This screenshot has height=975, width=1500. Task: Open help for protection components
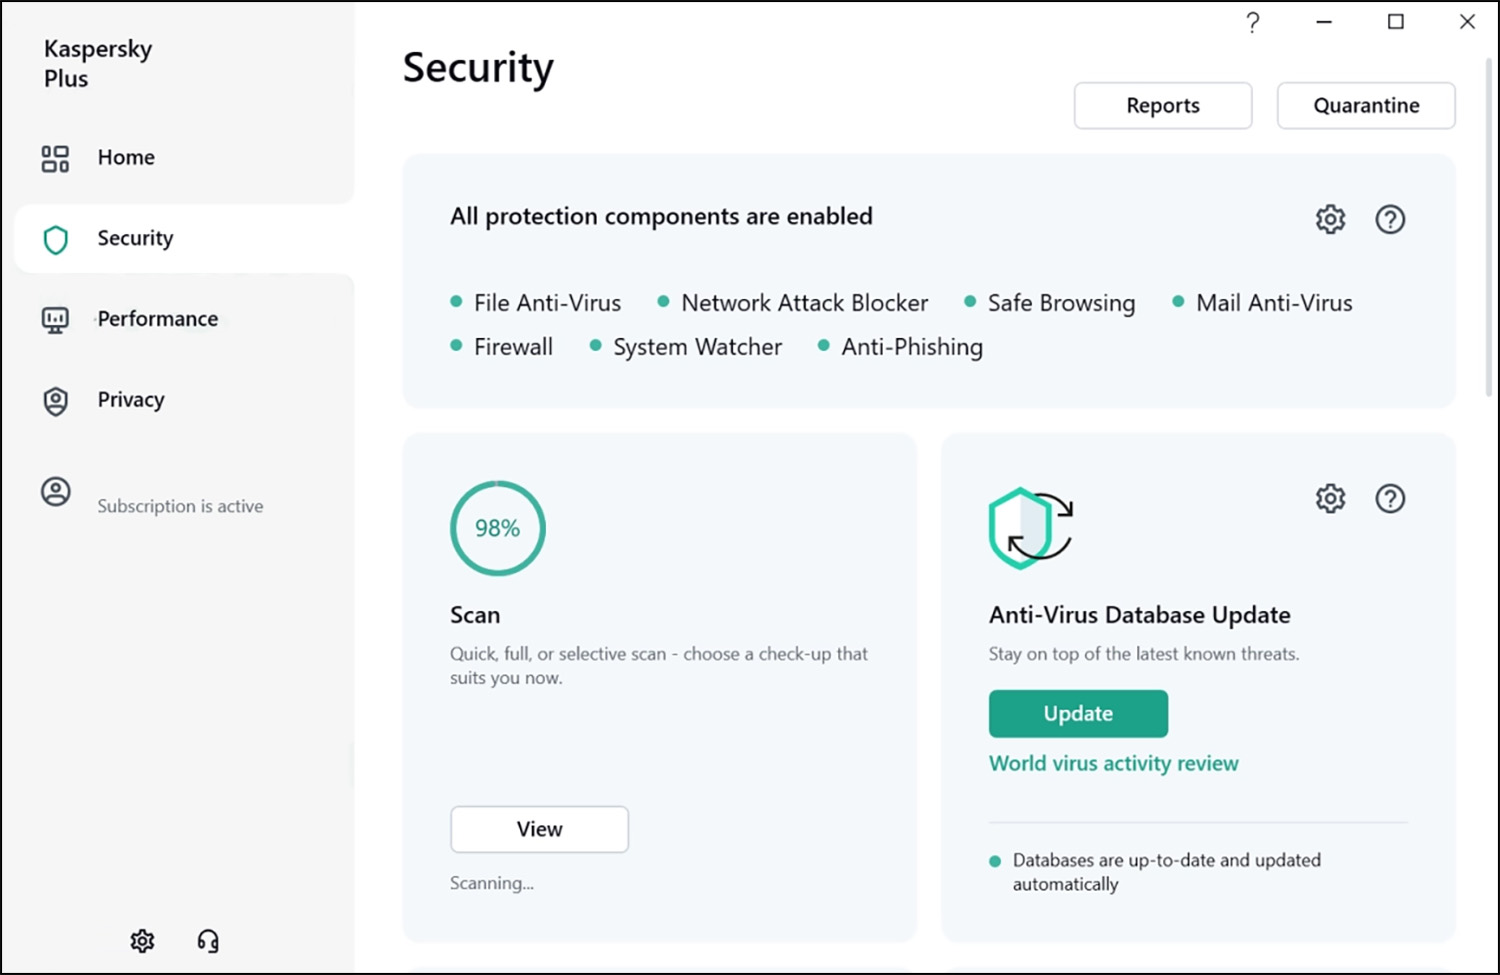click(x=1390, y=219)
